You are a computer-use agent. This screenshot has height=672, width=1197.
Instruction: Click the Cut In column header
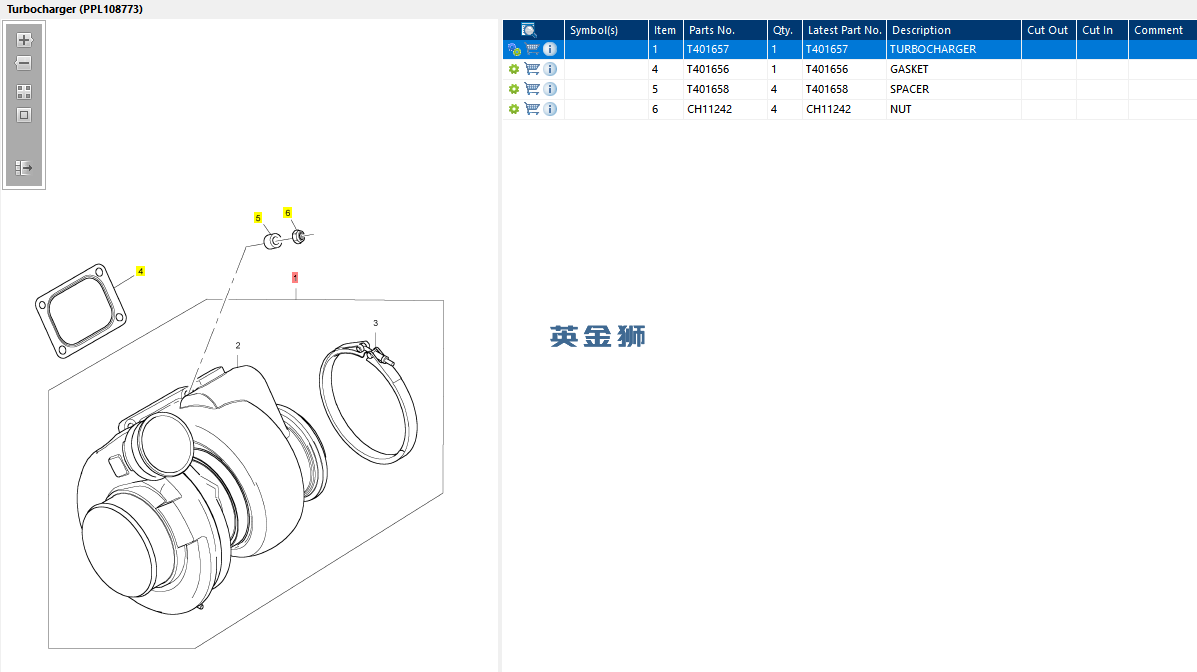point(1102,30)
